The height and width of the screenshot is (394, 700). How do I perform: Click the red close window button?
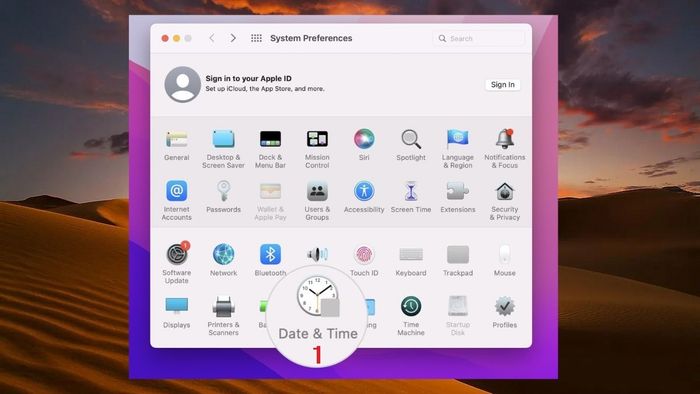165,38
